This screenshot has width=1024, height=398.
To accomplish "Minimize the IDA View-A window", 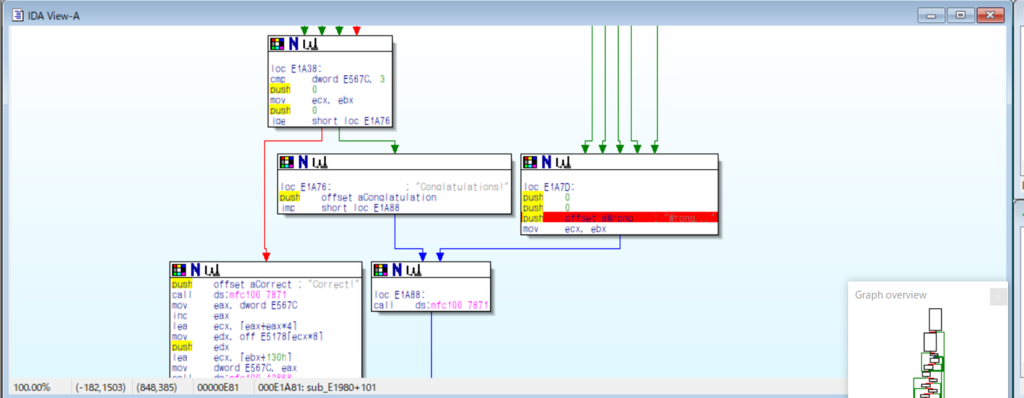I will pyautogui.click(x=930, y=15).
